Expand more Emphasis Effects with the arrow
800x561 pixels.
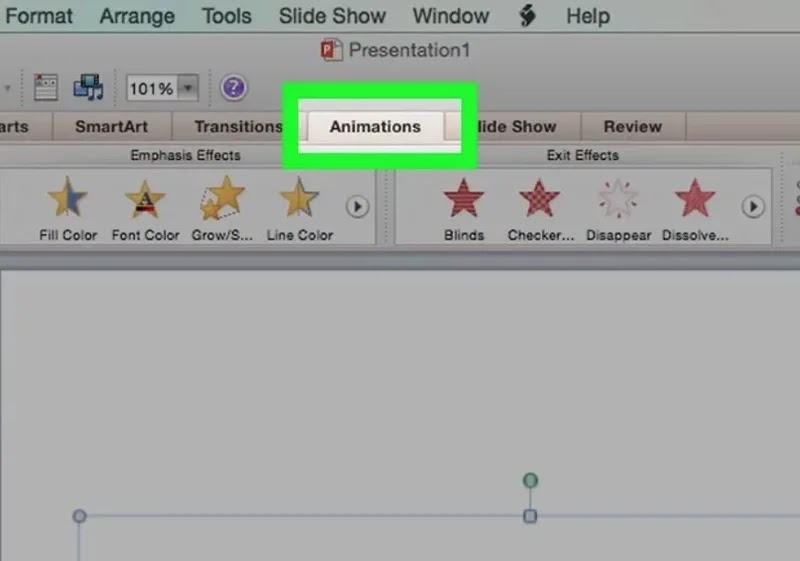[357, 207]
